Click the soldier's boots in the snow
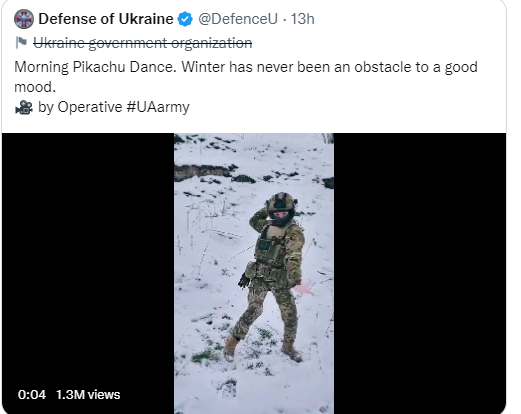521x414 pixels. [x=263, y=349]
